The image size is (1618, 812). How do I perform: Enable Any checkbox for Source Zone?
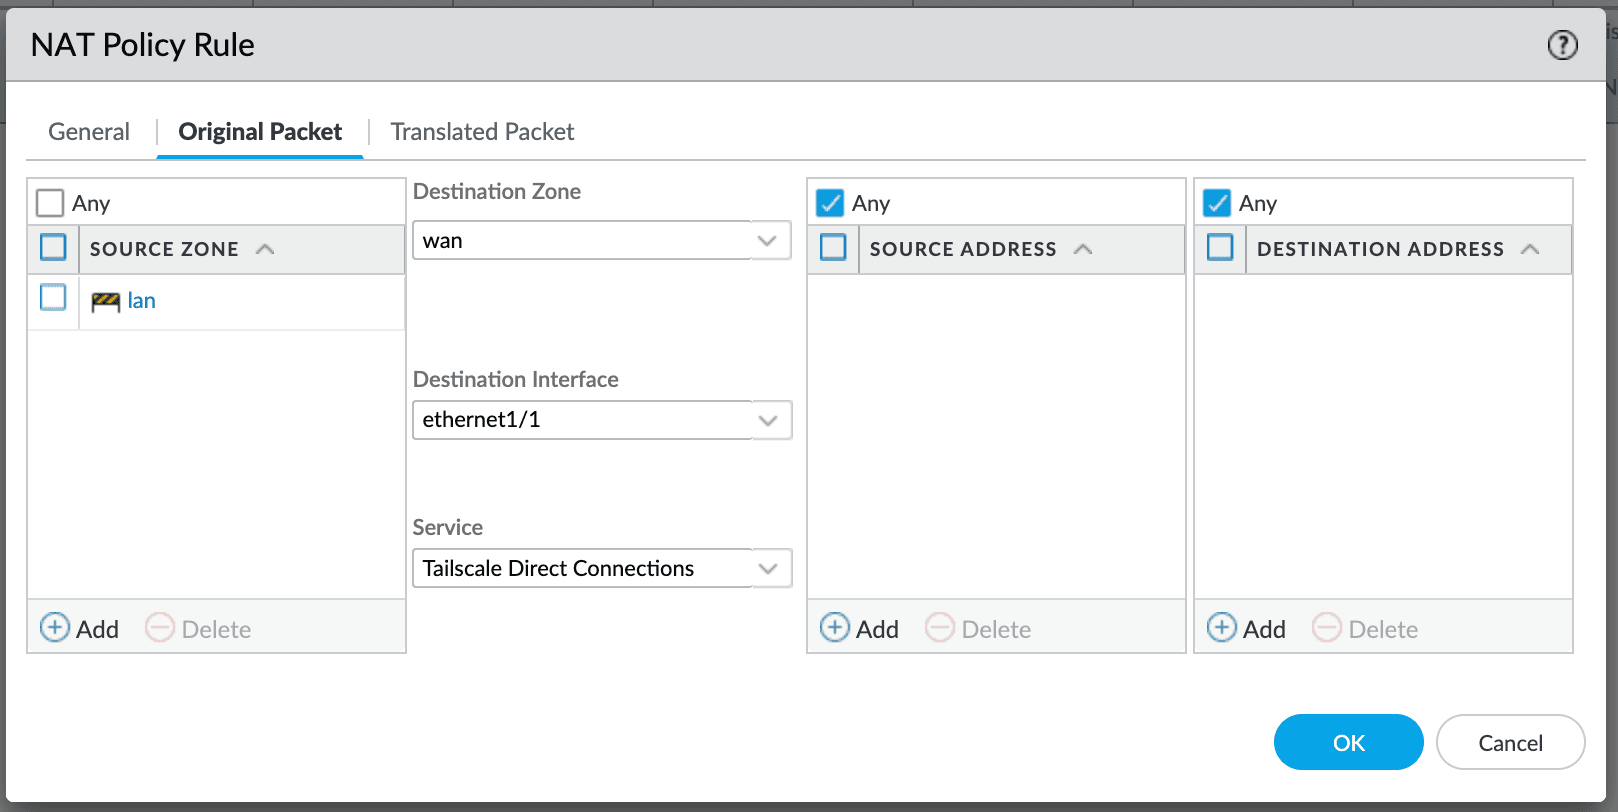click(x=50, y=203)
